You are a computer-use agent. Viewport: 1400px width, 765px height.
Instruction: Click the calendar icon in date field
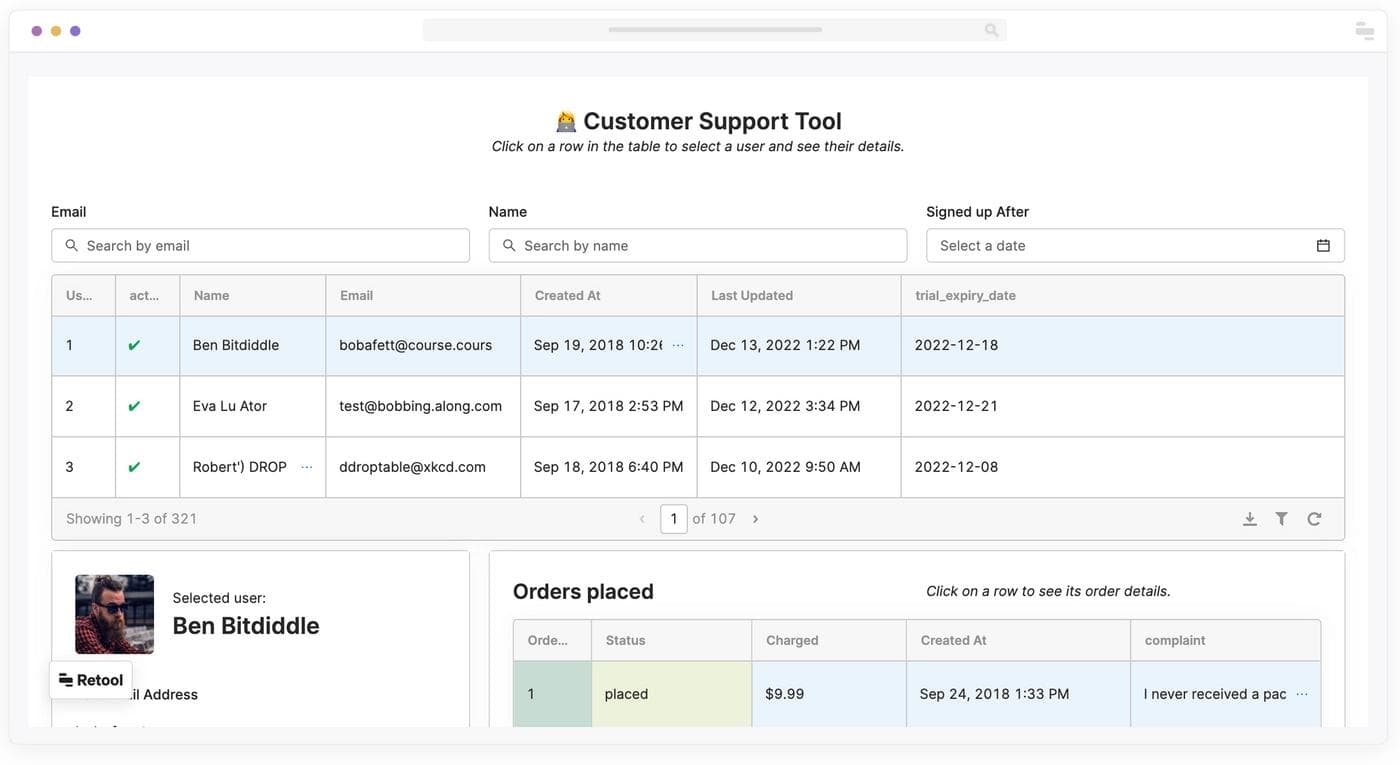(x=1323, y=246)
